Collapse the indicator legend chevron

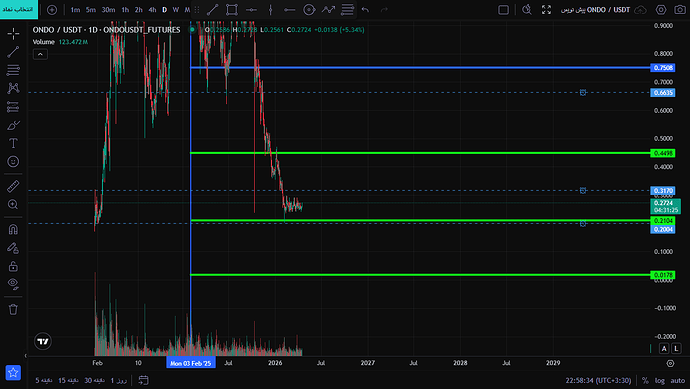pos(40,54)
